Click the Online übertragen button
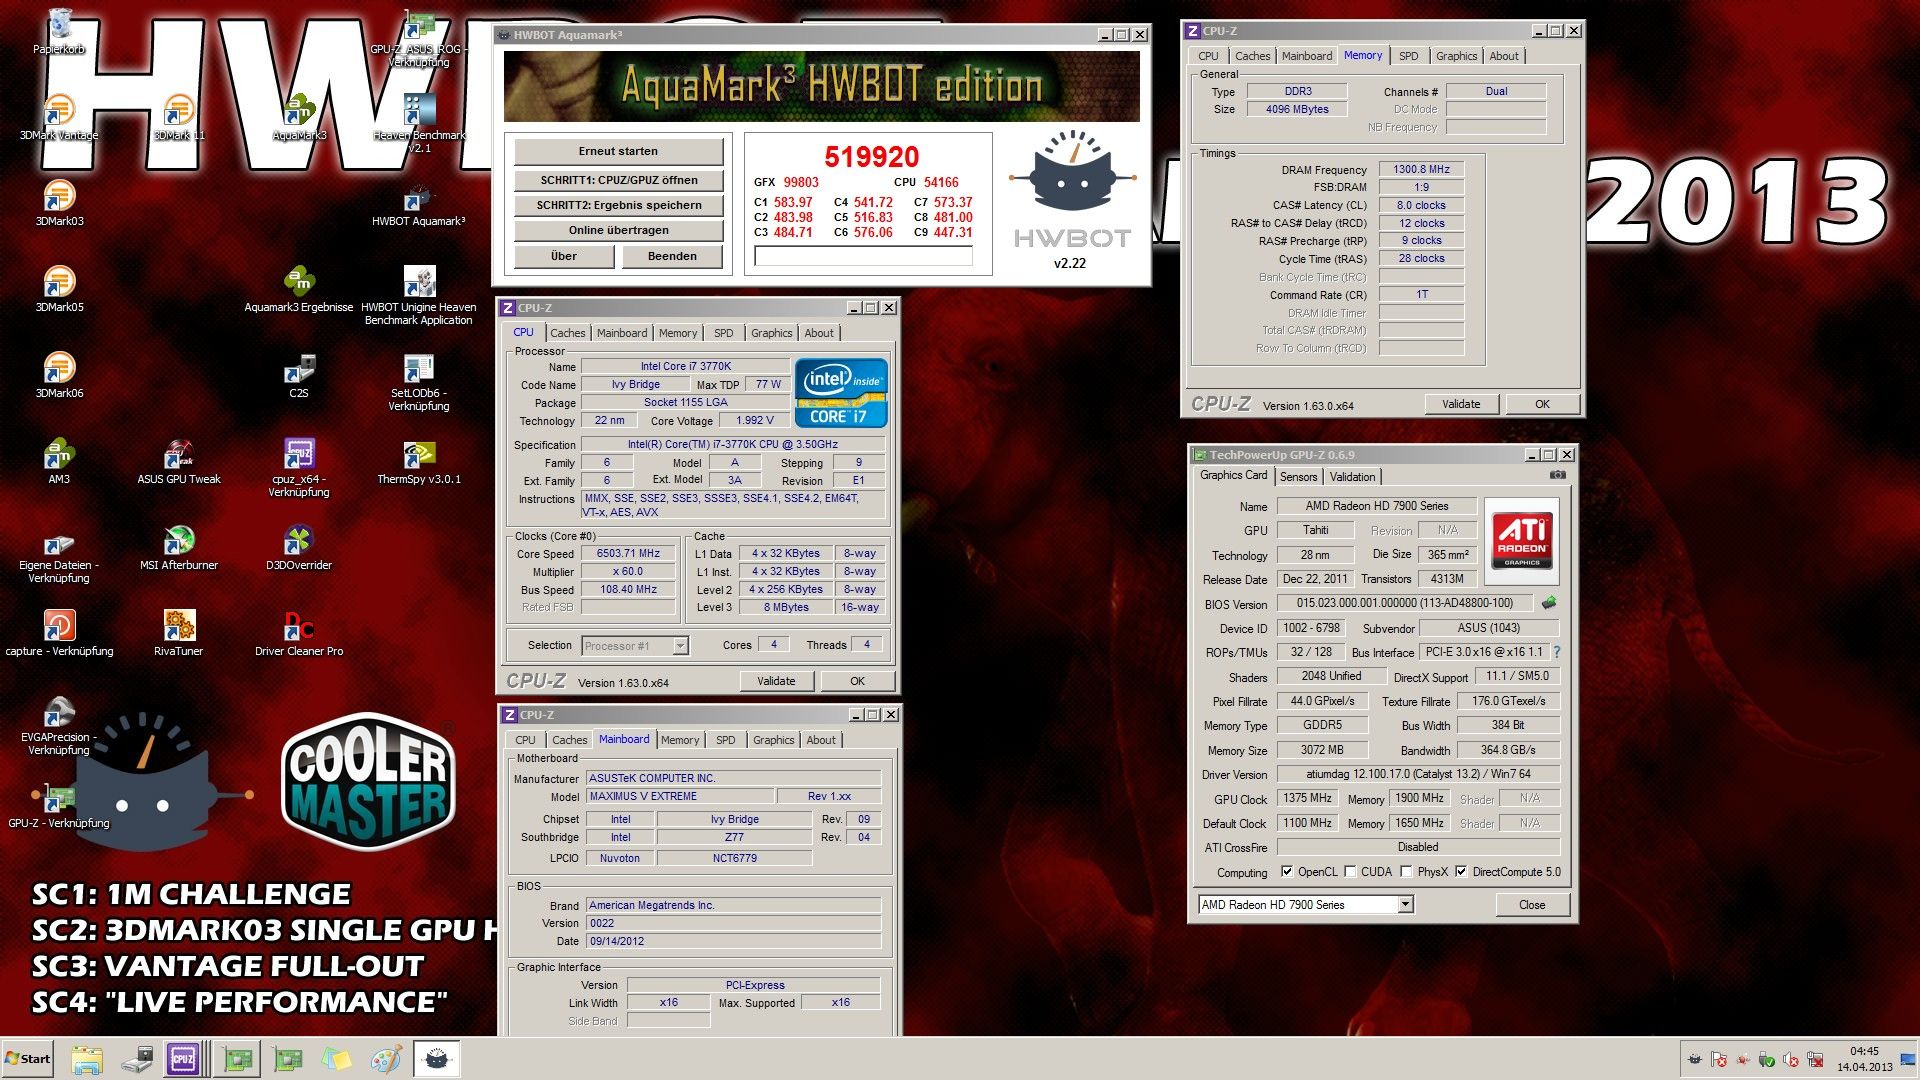 click(x=618, y=230)
